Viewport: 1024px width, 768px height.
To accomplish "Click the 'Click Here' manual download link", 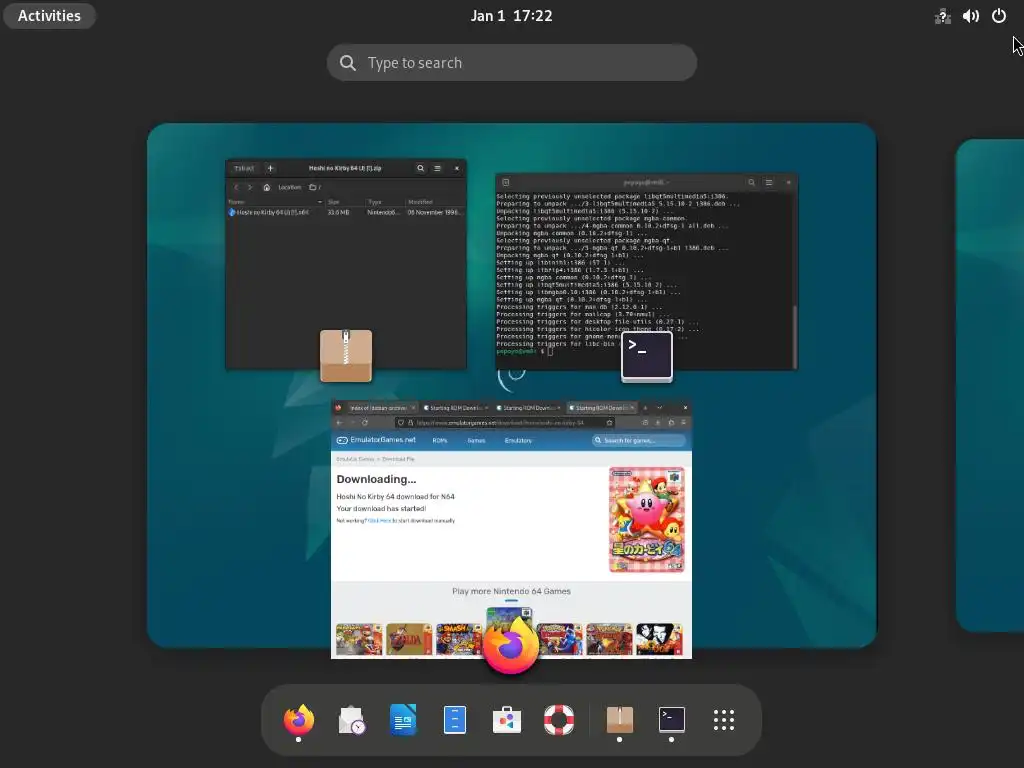I will pyautogui.click(x=379, y=521).
